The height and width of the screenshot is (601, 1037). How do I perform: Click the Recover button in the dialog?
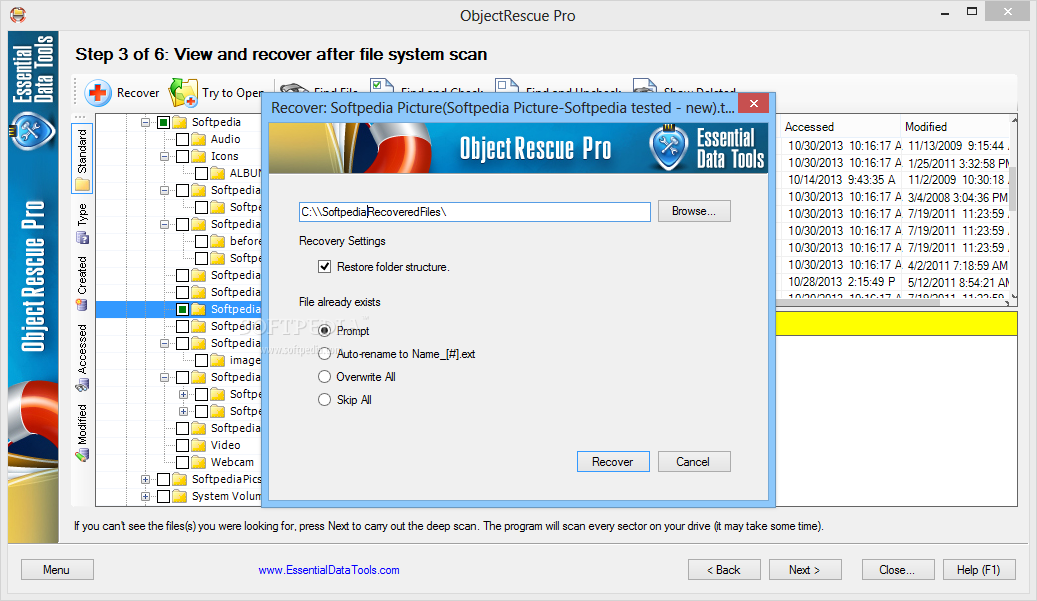[612, 461]
